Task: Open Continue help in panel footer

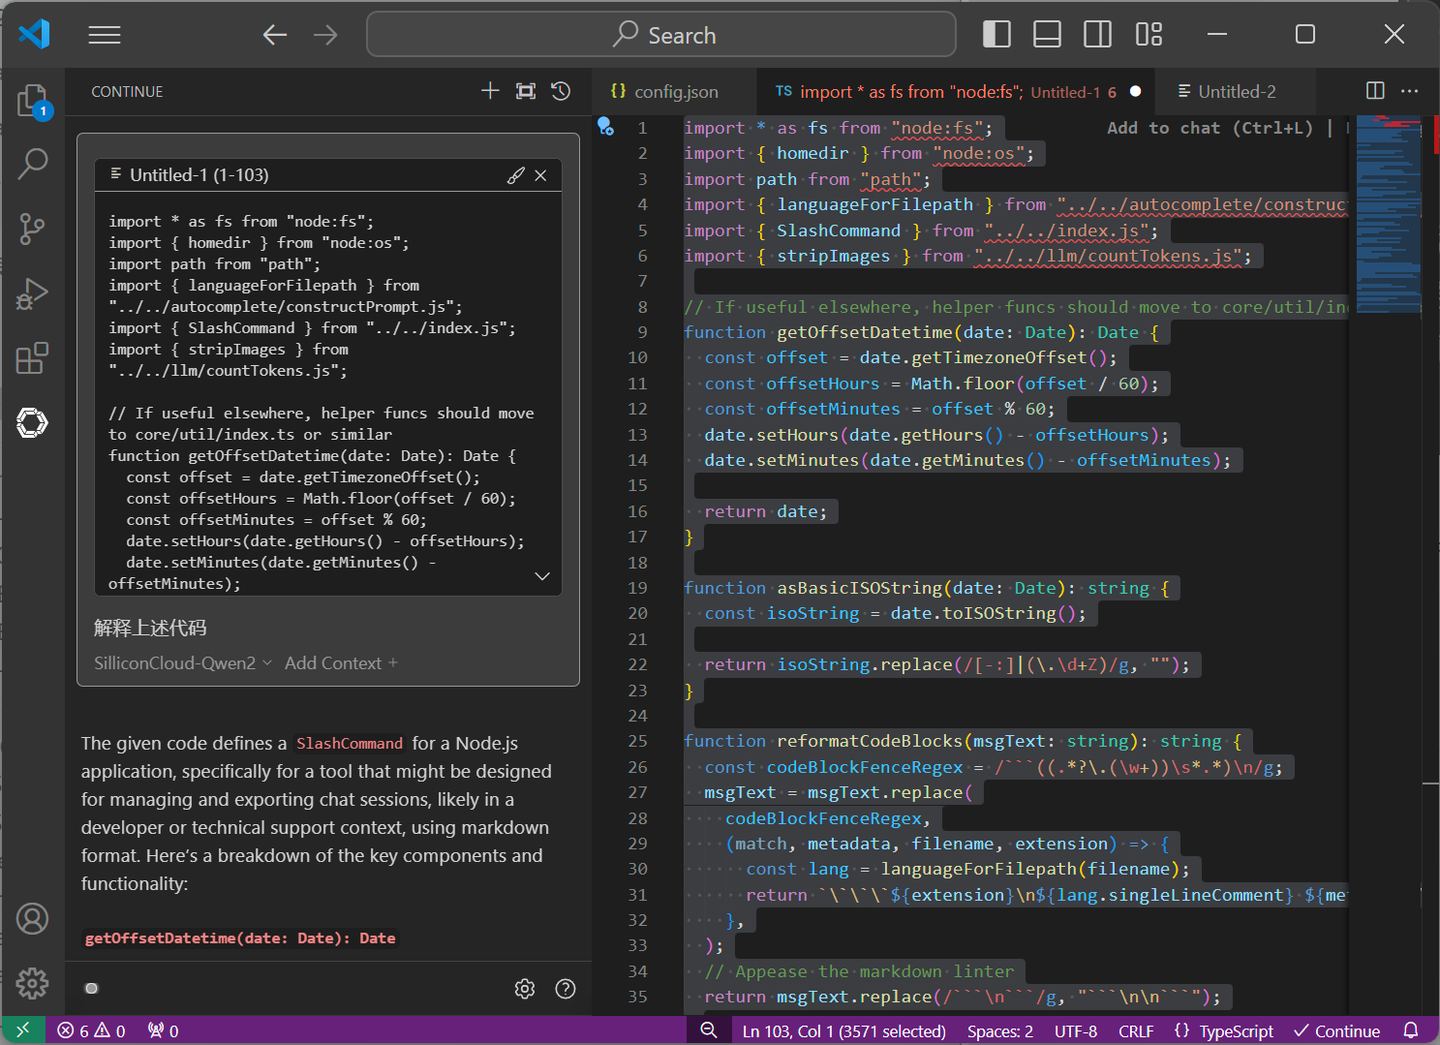Action: (565, 989)
